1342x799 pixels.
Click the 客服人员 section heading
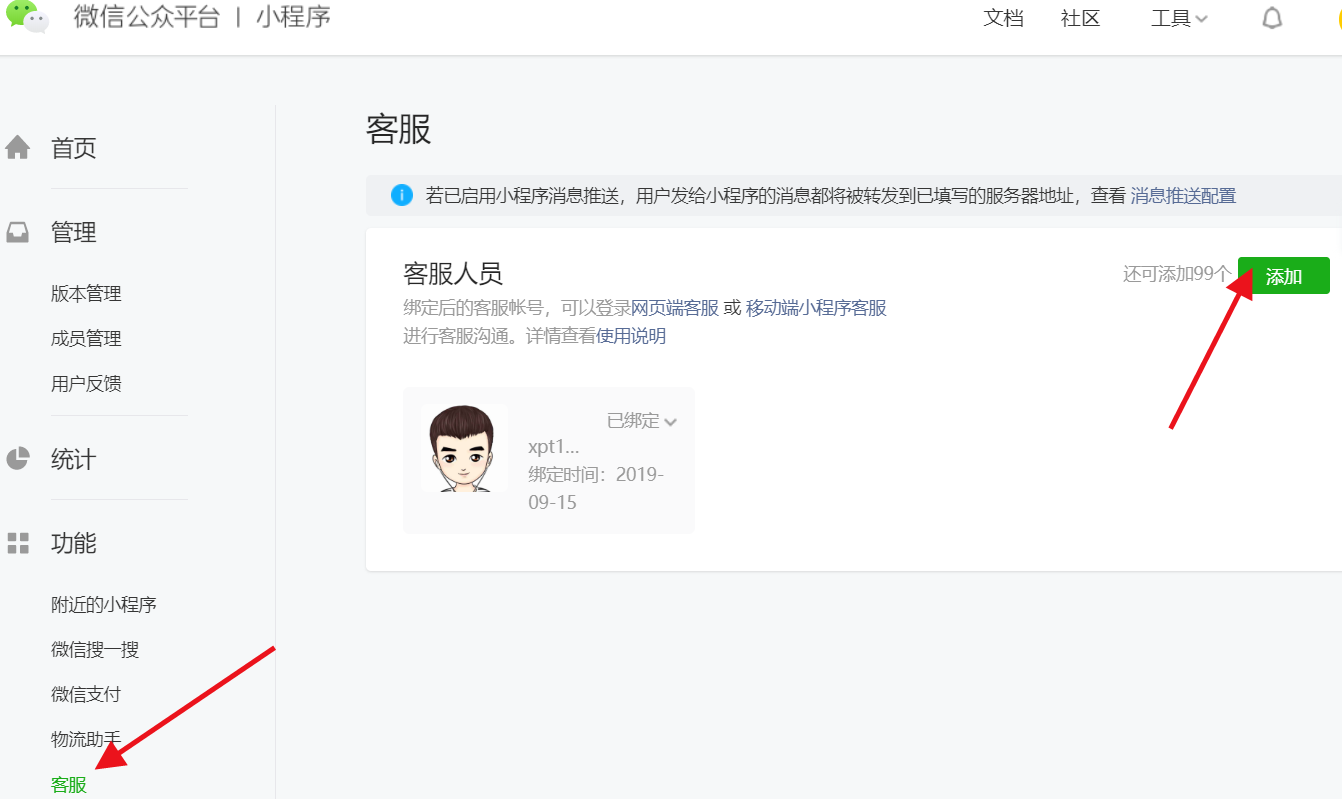pos(452,274)
